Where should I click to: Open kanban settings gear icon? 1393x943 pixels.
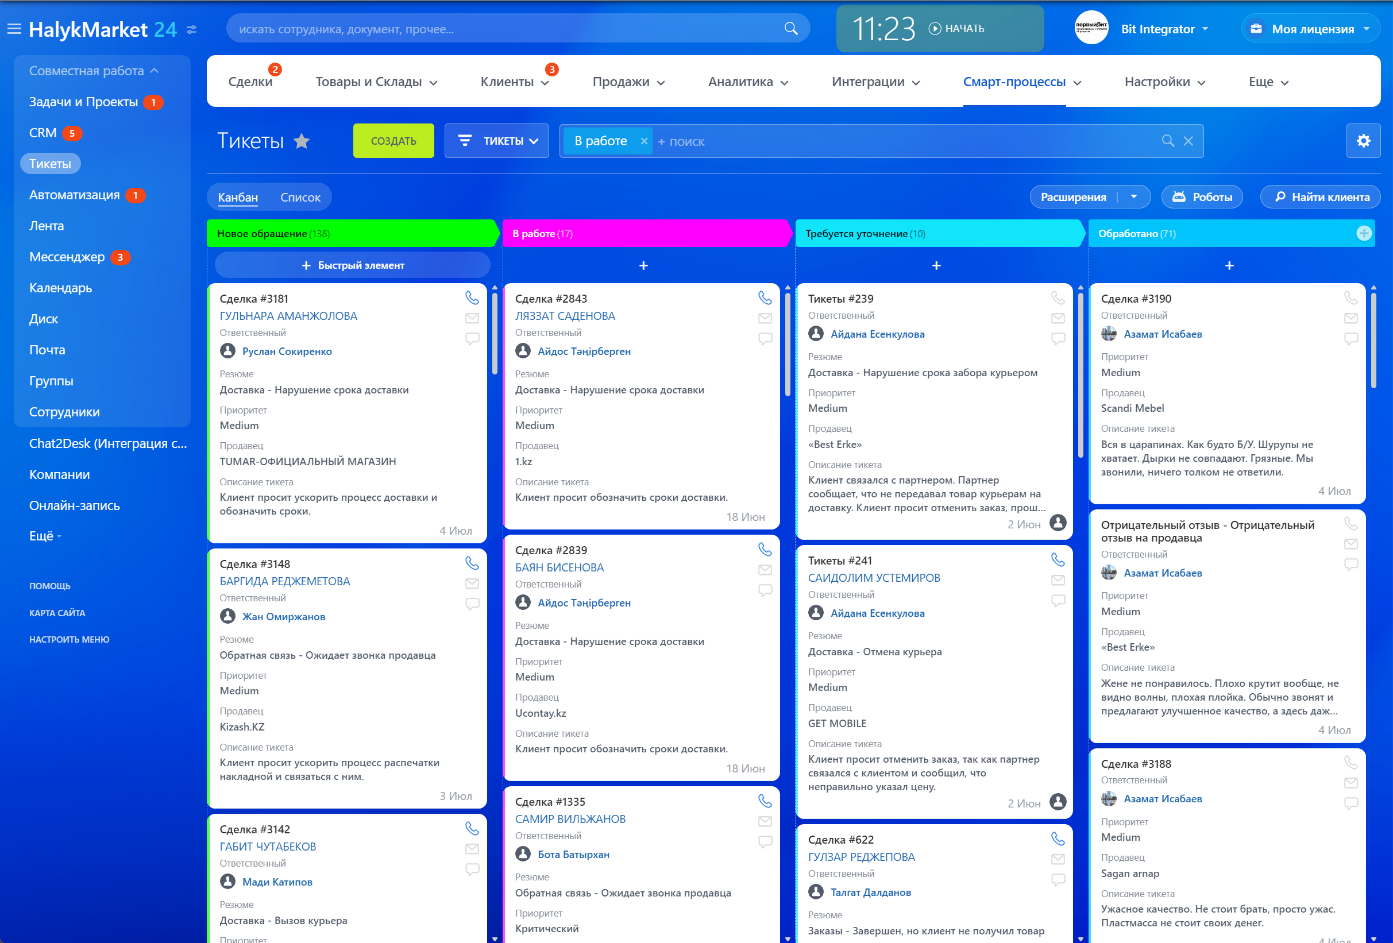[x=1363, y=141]
